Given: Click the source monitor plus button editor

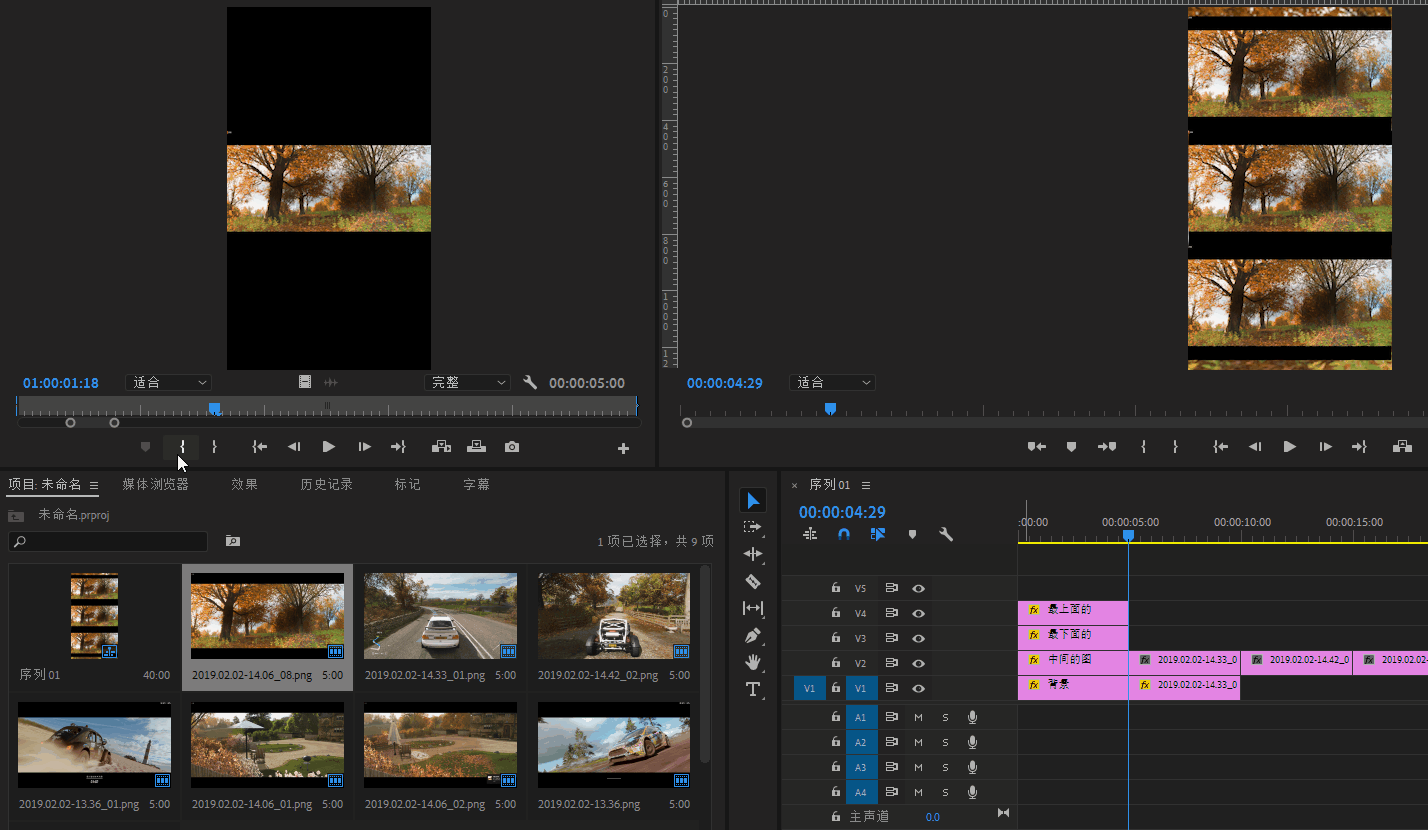Looking at the screenshot, I should click(x=623, y=449).
